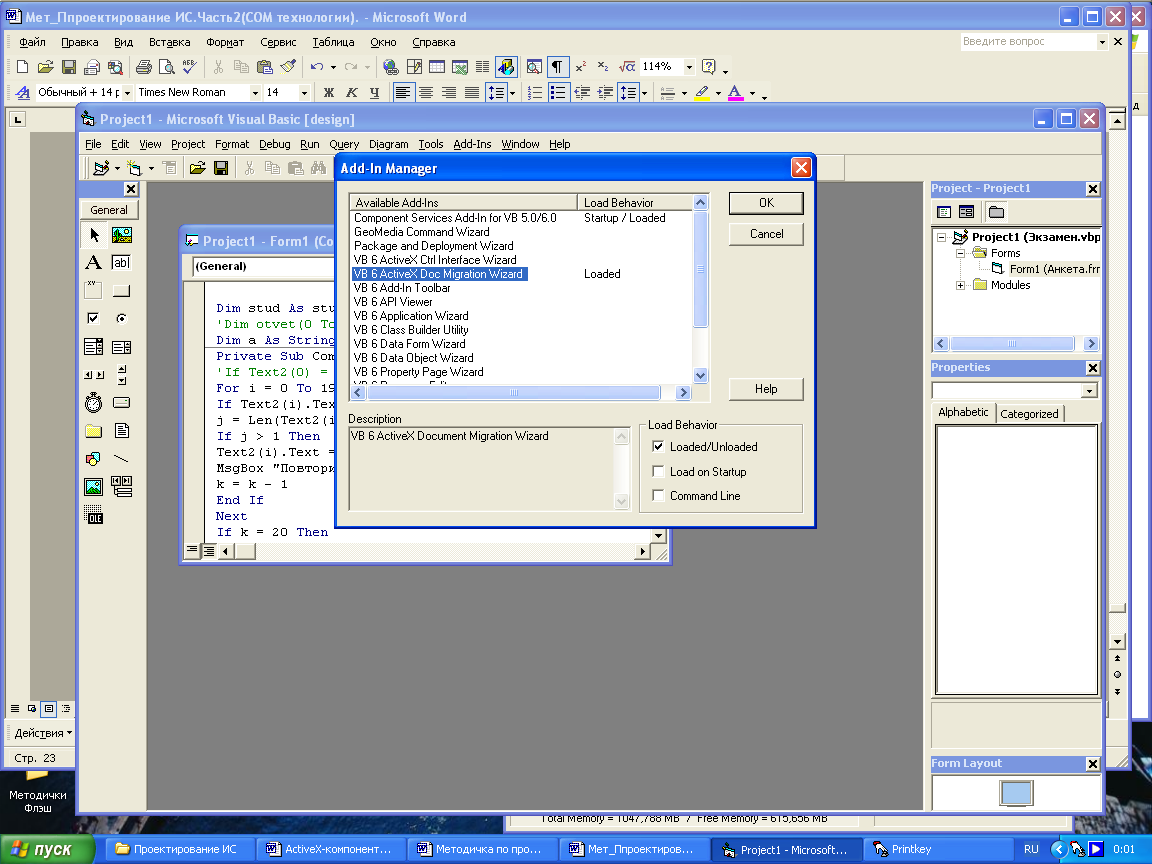Select the Timer tool in toolbox
Viewport: 1152px width, 864px height.
click(93, 403)
